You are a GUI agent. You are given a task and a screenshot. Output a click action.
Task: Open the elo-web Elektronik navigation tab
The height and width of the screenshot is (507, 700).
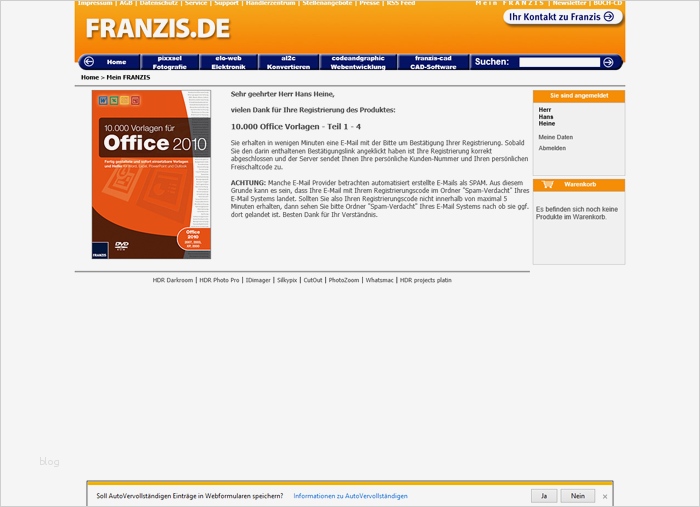point(229,62)
